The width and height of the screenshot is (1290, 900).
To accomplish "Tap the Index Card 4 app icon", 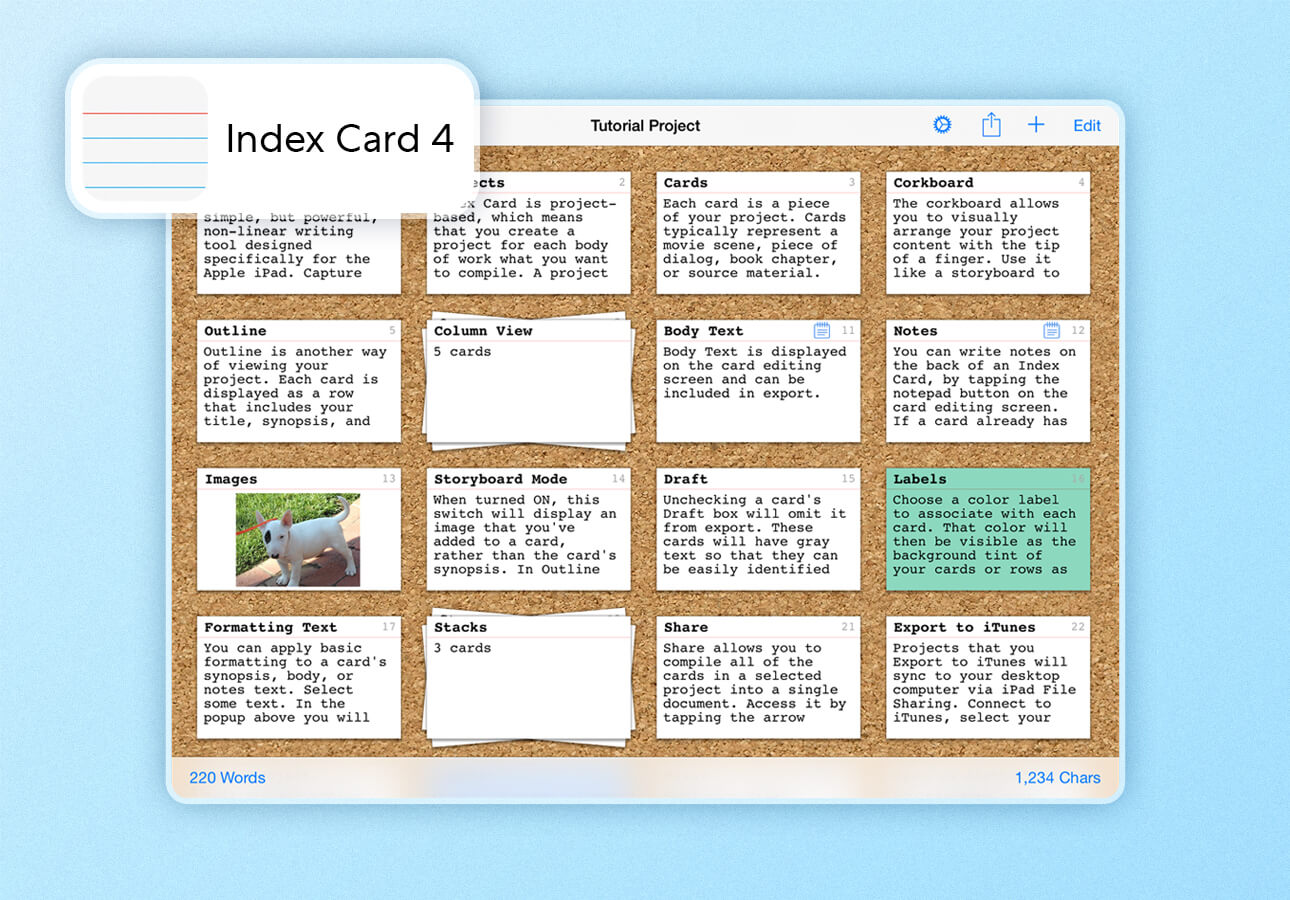I will tap(145, 138).
